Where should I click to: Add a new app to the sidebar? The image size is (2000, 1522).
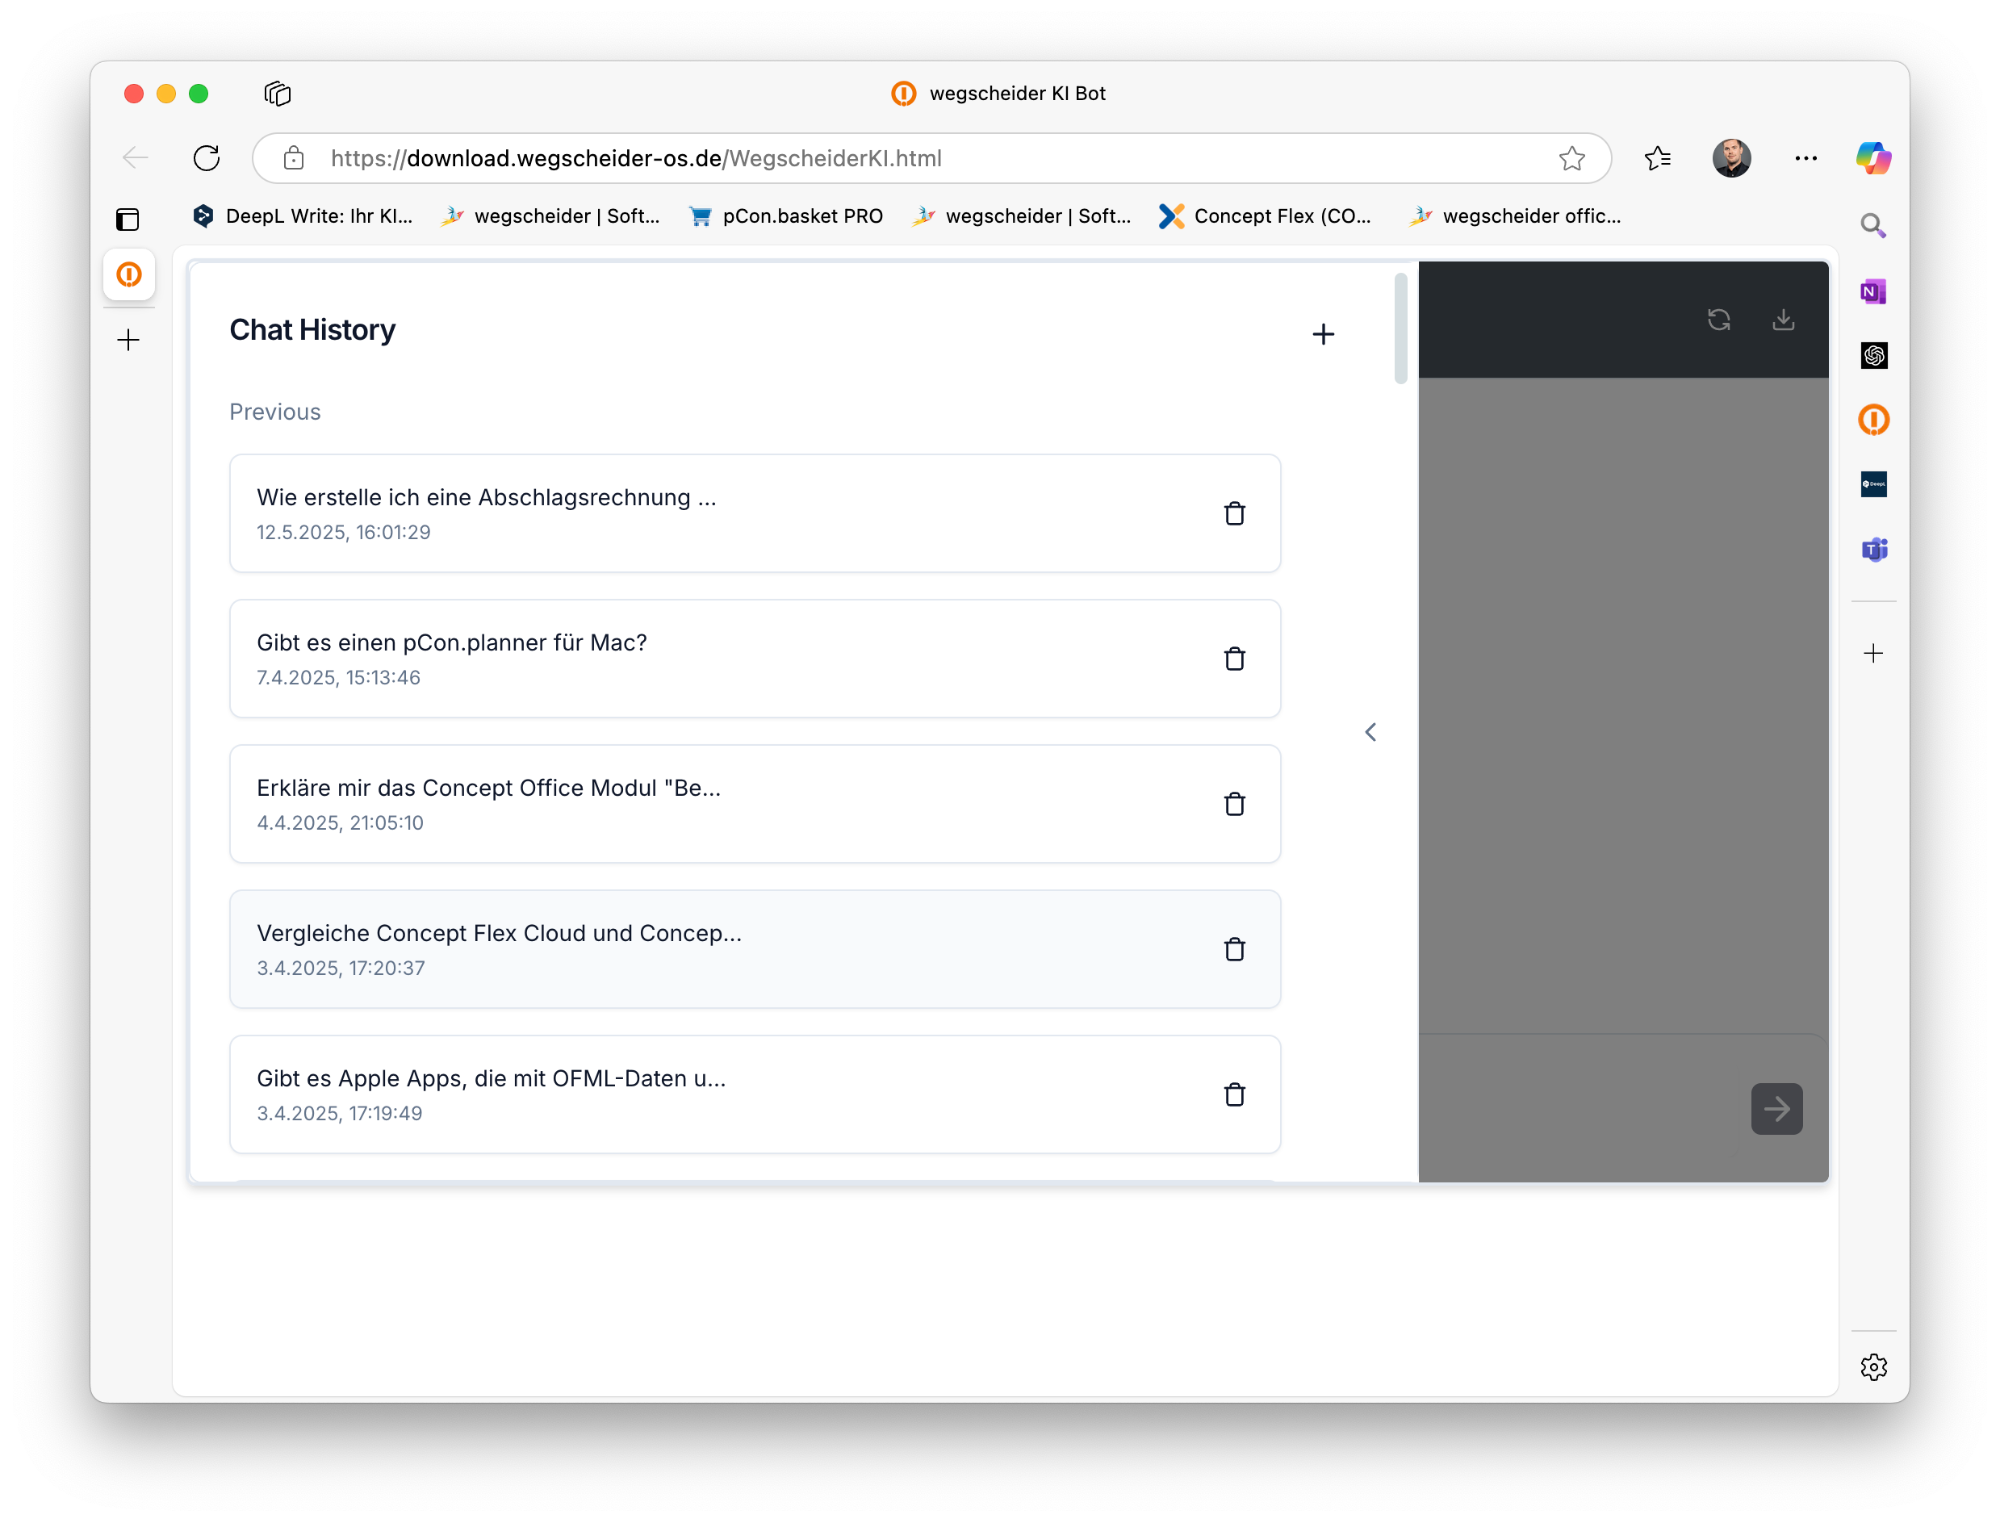pyautogui.click(x=1873, y=653)
